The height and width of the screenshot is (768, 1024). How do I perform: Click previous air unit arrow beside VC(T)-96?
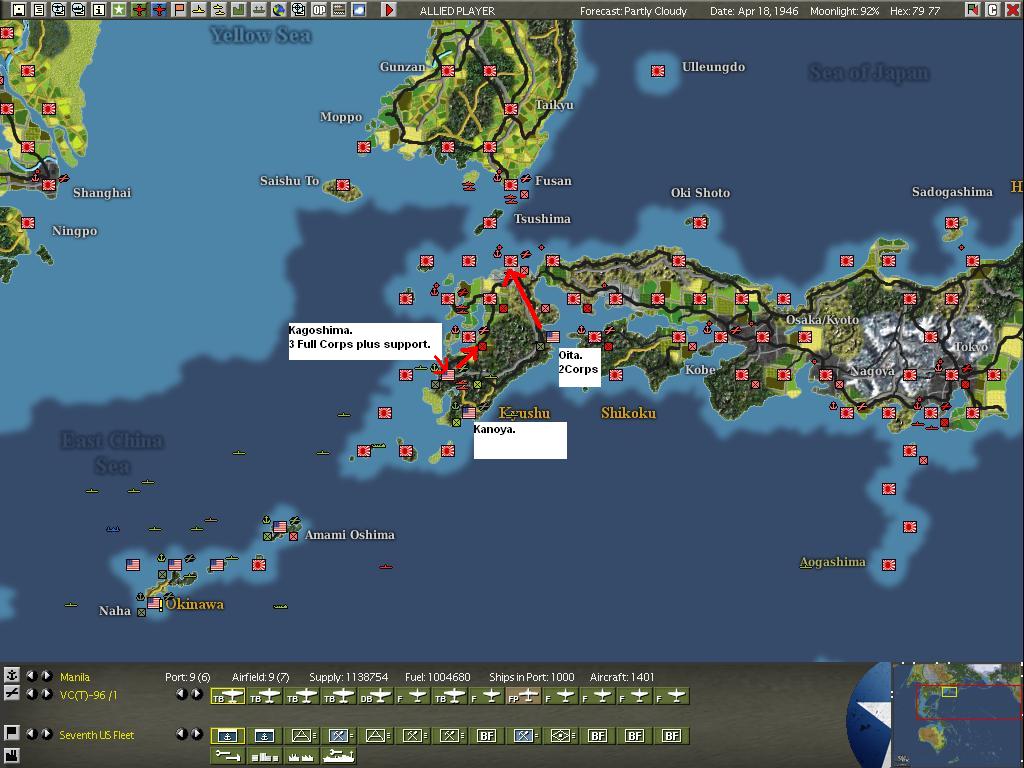[31, 694]
